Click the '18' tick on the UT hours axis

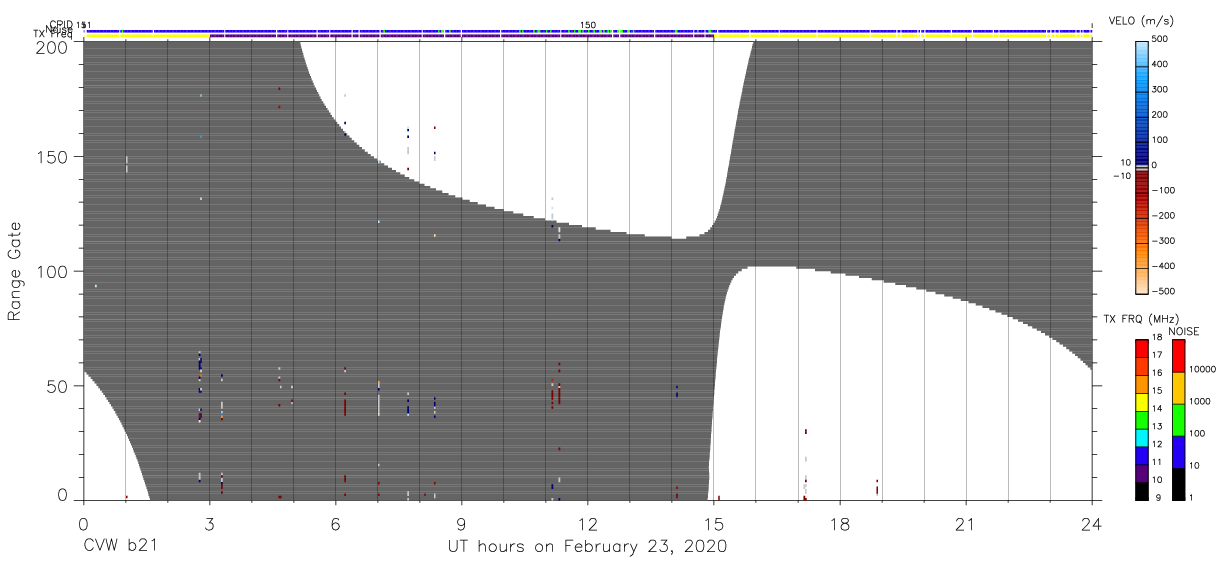tap(839, 525)
